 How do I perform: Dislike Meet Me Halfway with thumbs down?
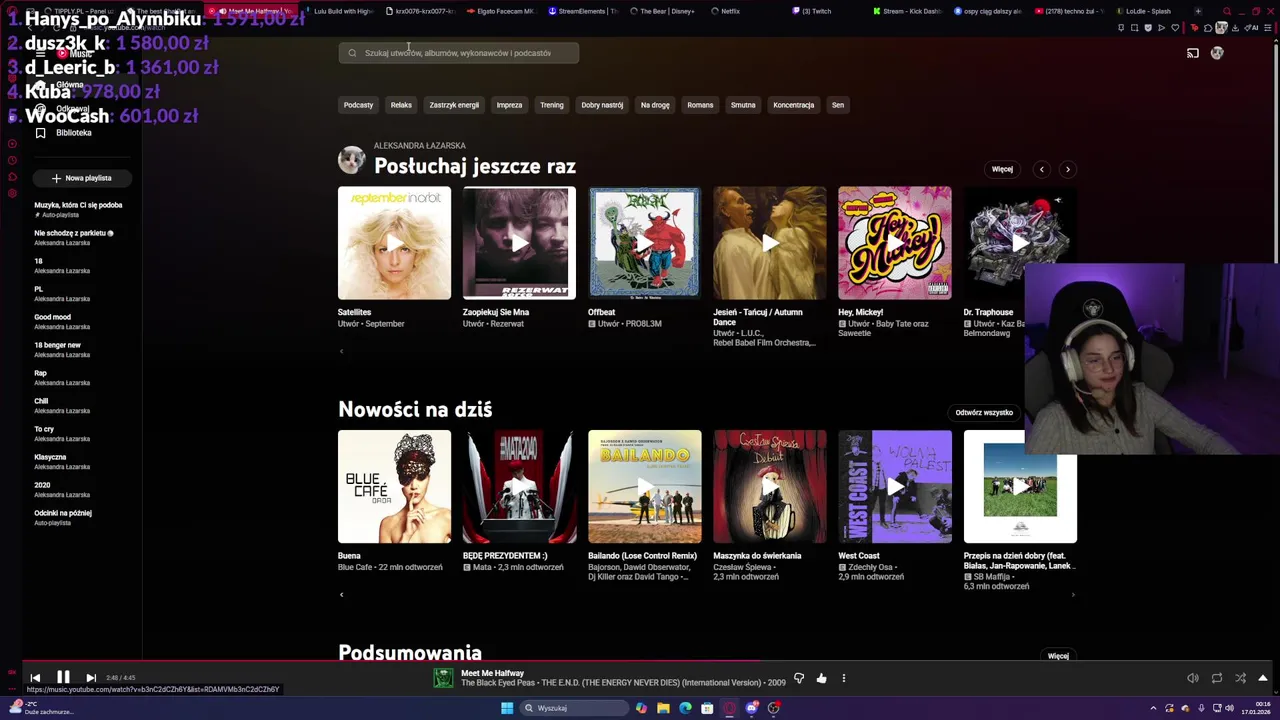coord(799,678)
